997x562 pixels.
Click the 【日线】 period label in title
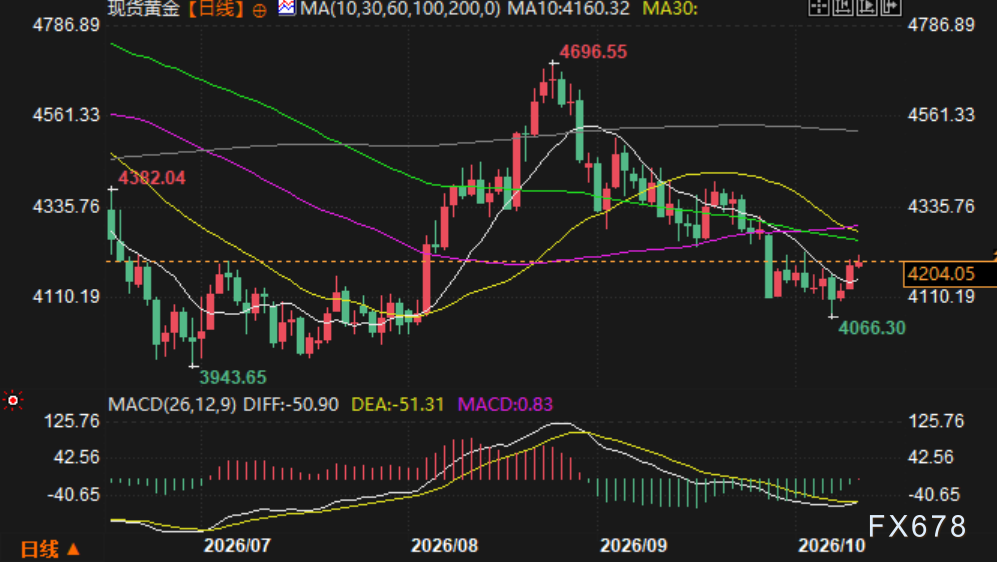tap(216, 8)
